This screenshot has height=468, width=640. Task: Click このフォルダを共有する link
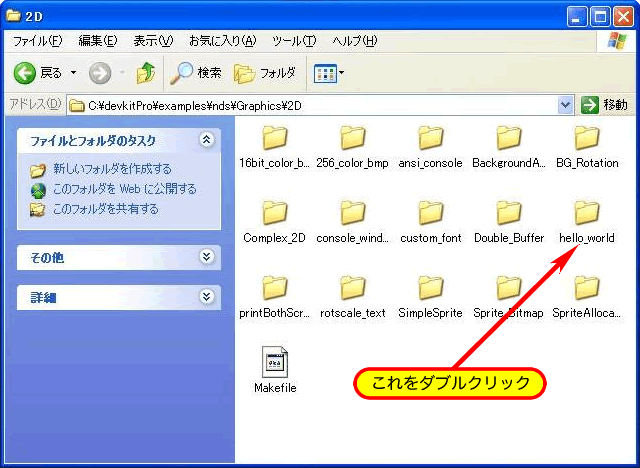point(105,209)
